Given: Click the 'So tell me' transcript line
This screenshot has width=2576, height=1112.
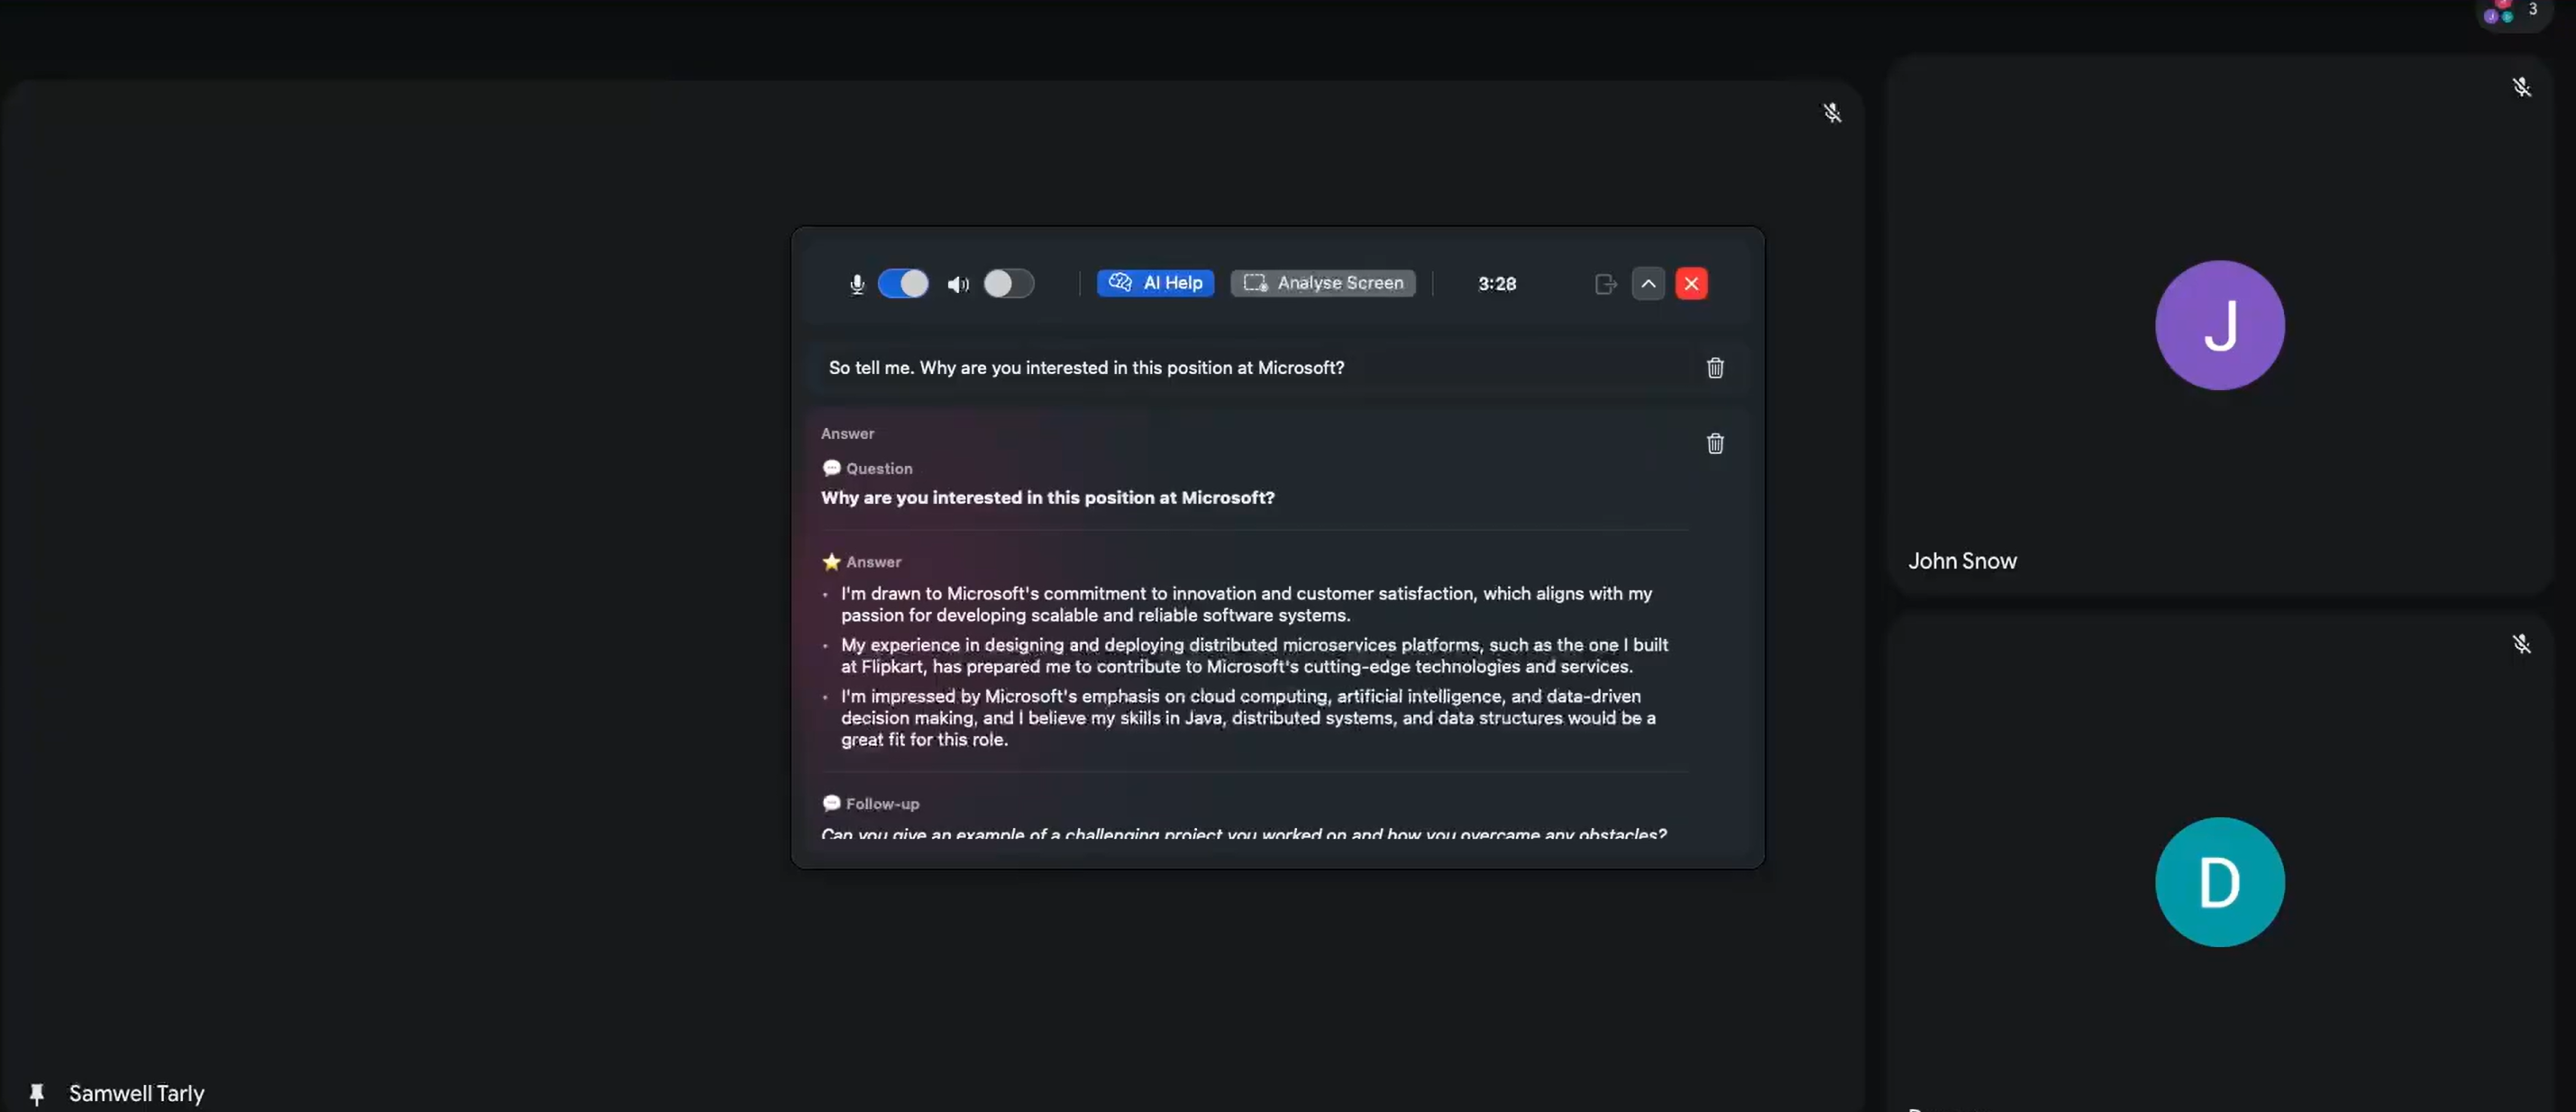Looking at the screenshot, I should (1086, 368).
